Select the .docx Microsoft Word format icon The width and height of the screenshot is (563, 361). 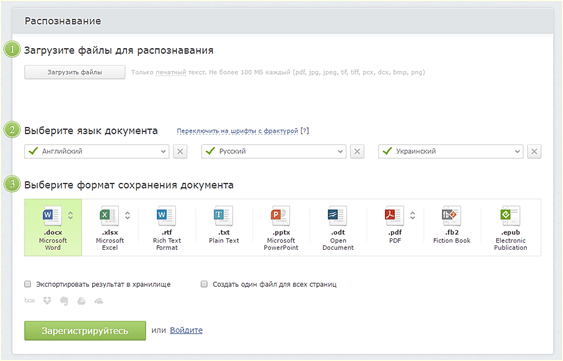[51, 215]
